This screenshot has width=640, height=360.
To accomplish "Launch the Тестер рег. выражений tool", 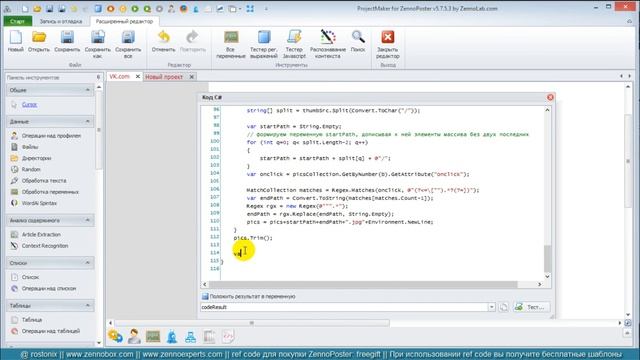I will [264, 44].
